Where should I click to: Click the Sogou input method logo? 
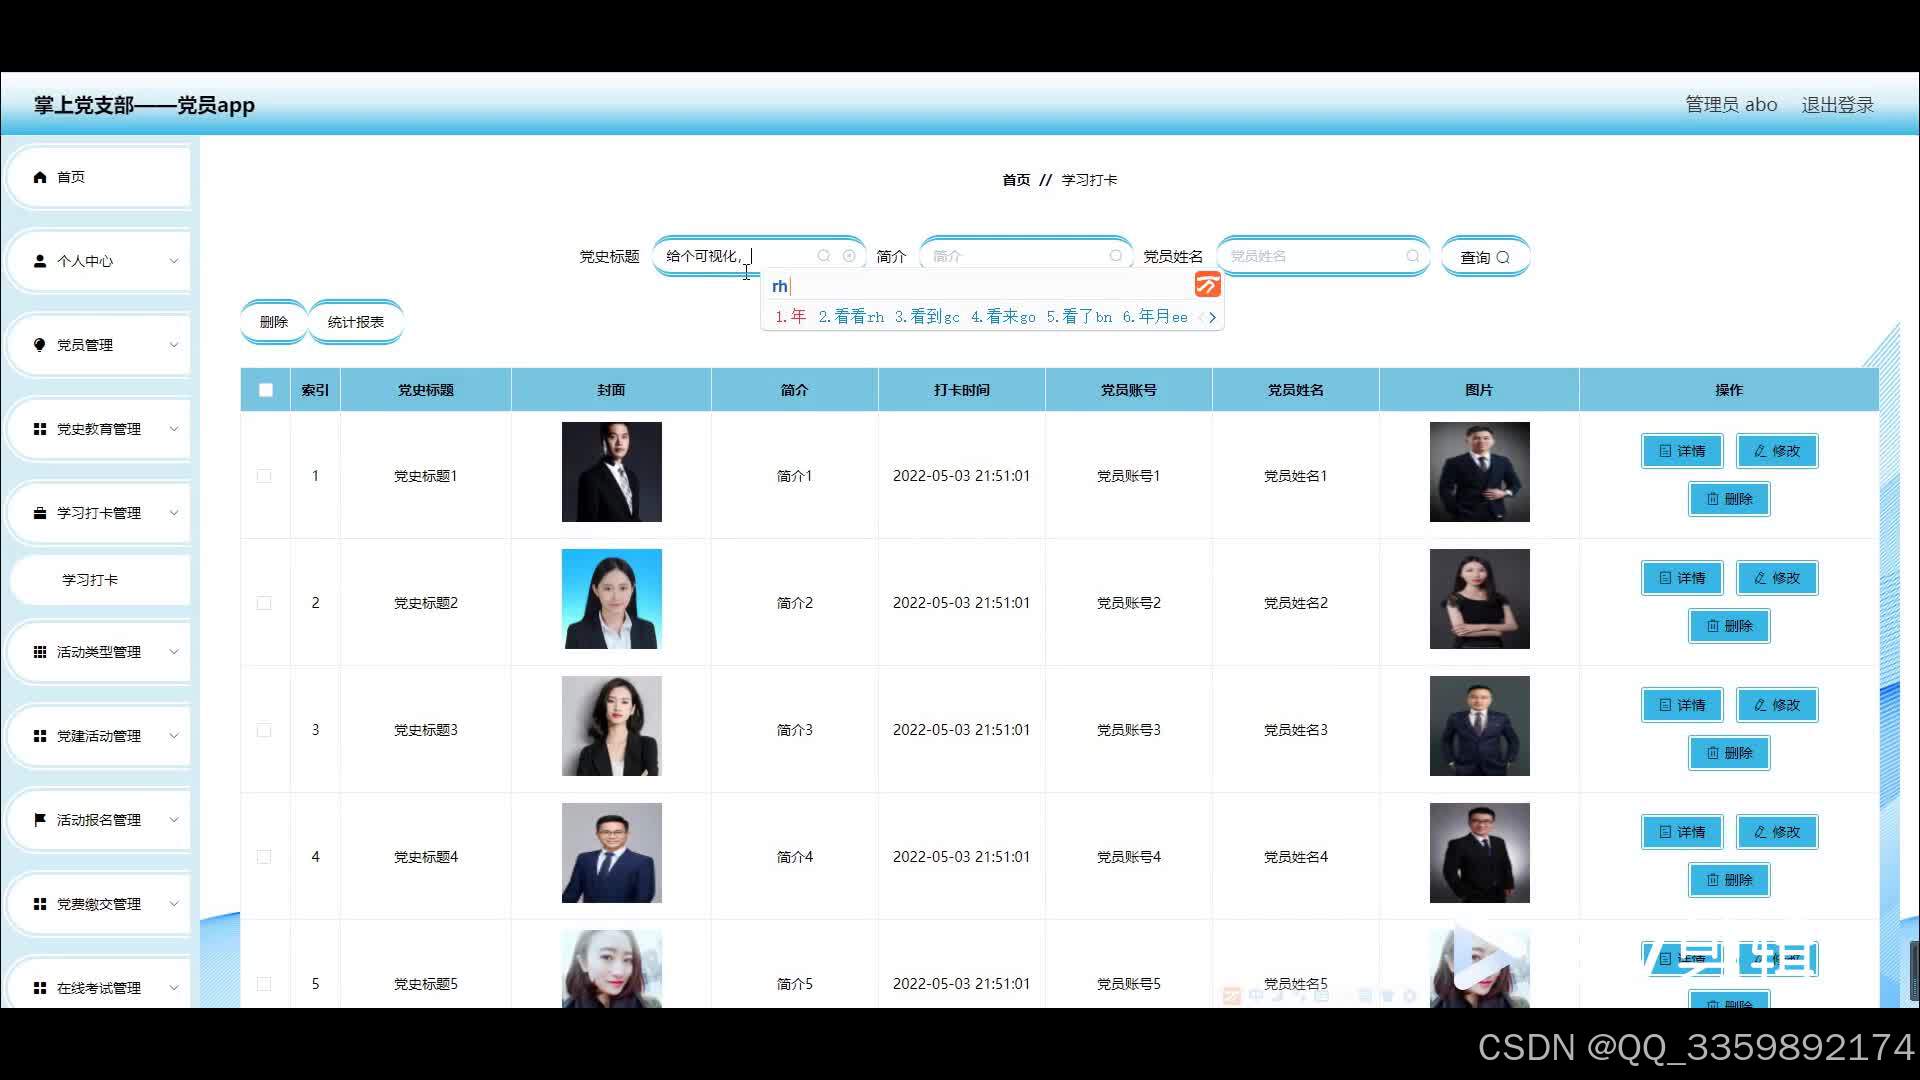click(1208, 285)
